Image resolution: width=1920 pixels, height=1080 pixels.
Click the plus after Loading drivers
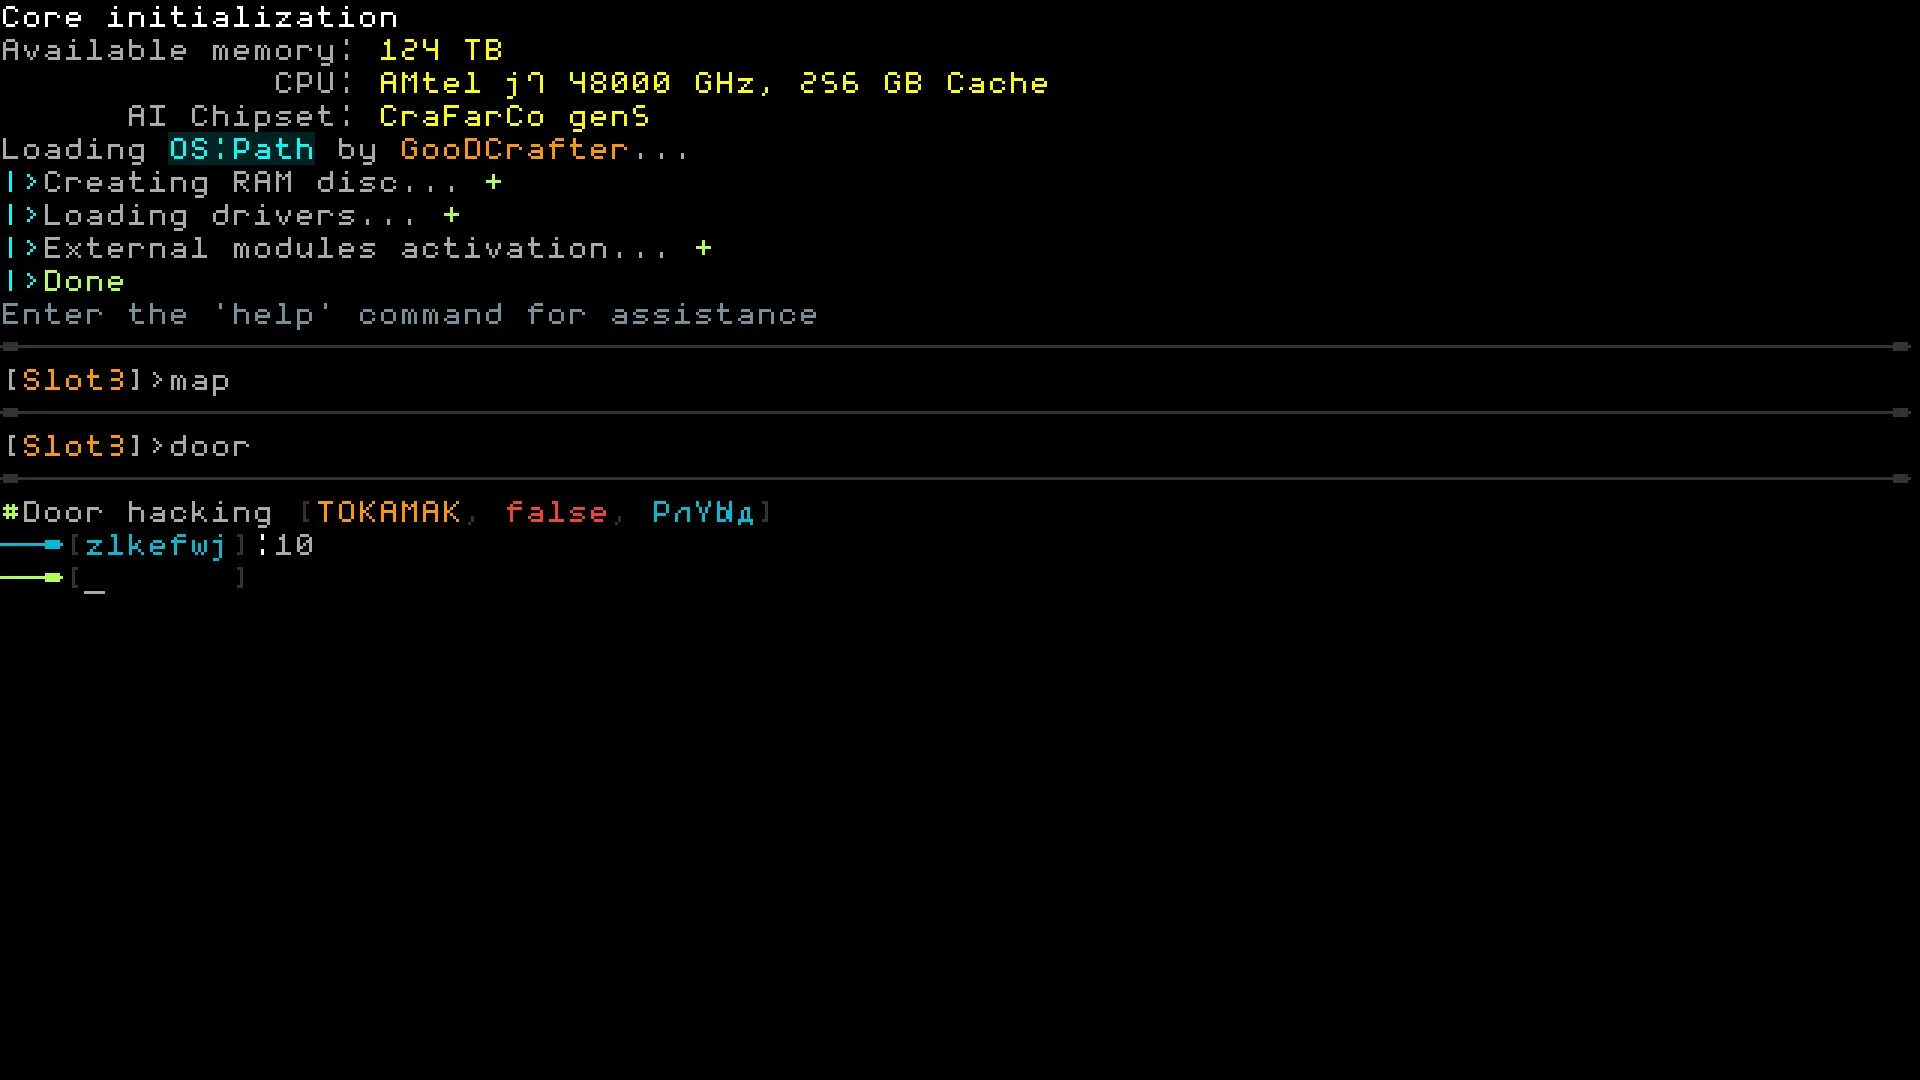(451, 216)
